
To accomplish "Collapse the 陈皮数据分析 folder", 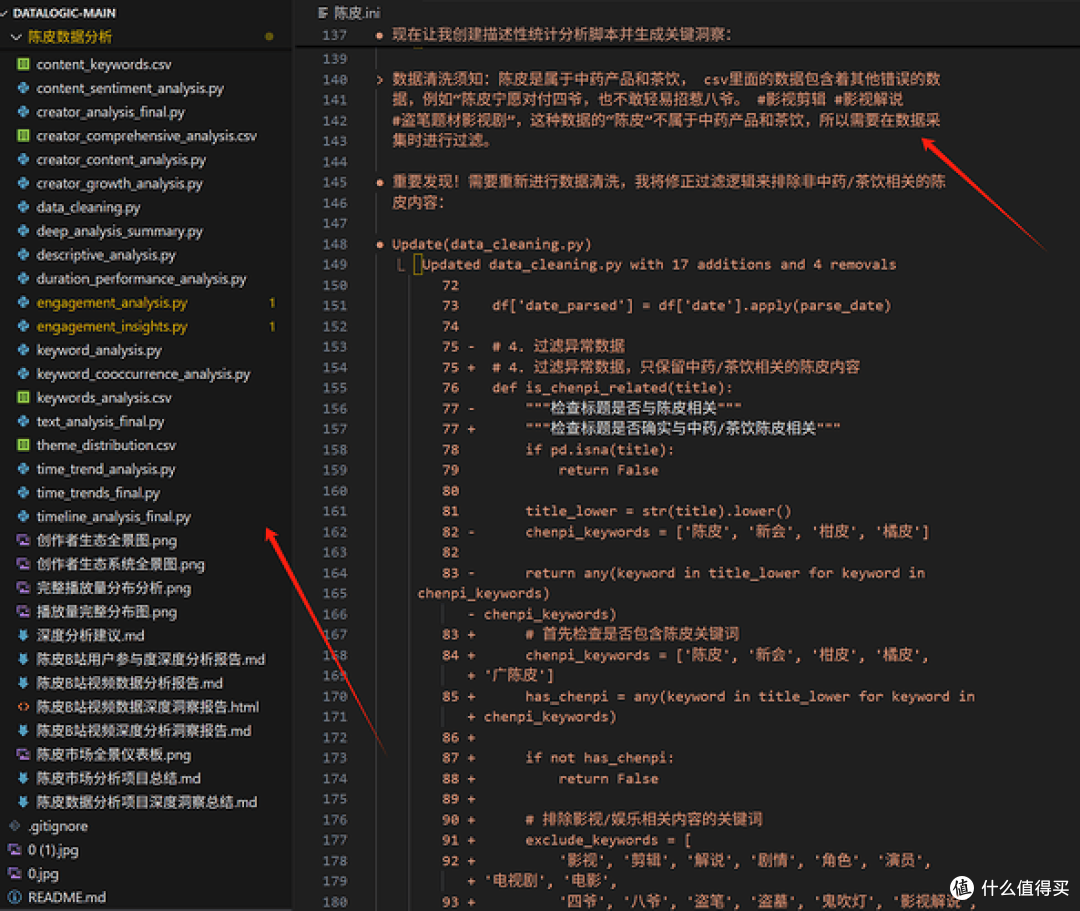I will pyautogui.click(x=17, y=36).
